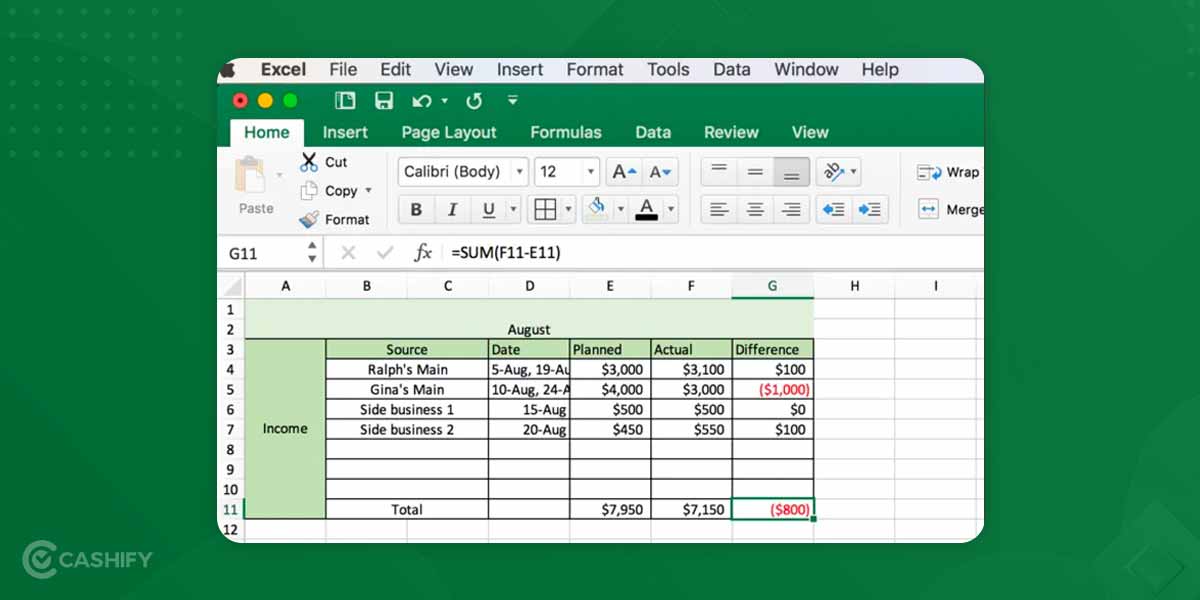Click the Save icon in the toolbar
Screen dimensions: 1200x600
(383, 100)
